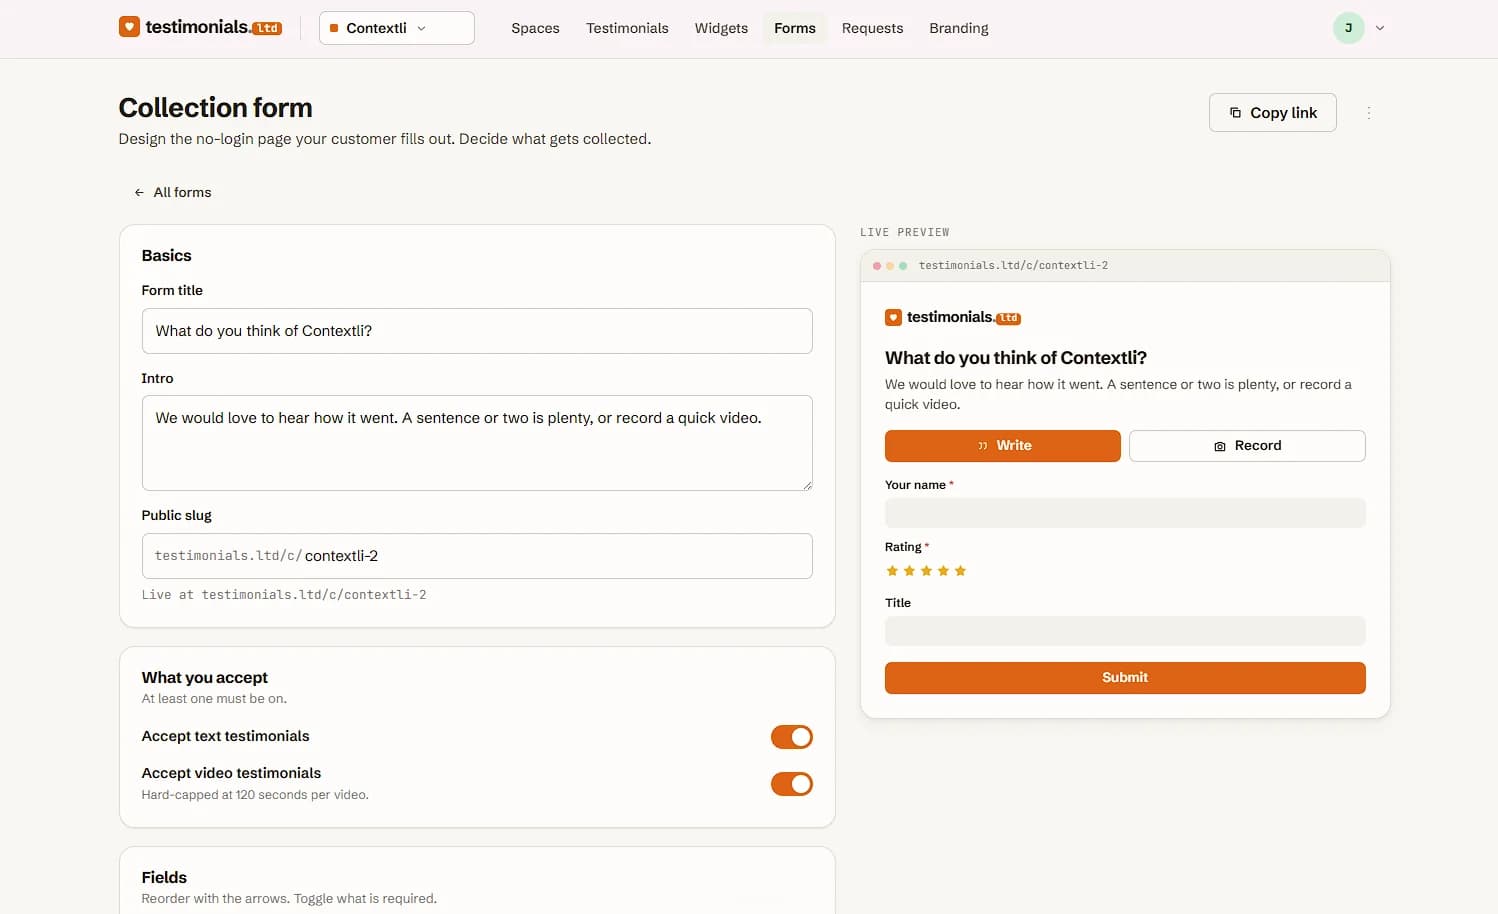Click the 'What you accept' section heading
The image size is (1498, 914).
coord(205,678)
